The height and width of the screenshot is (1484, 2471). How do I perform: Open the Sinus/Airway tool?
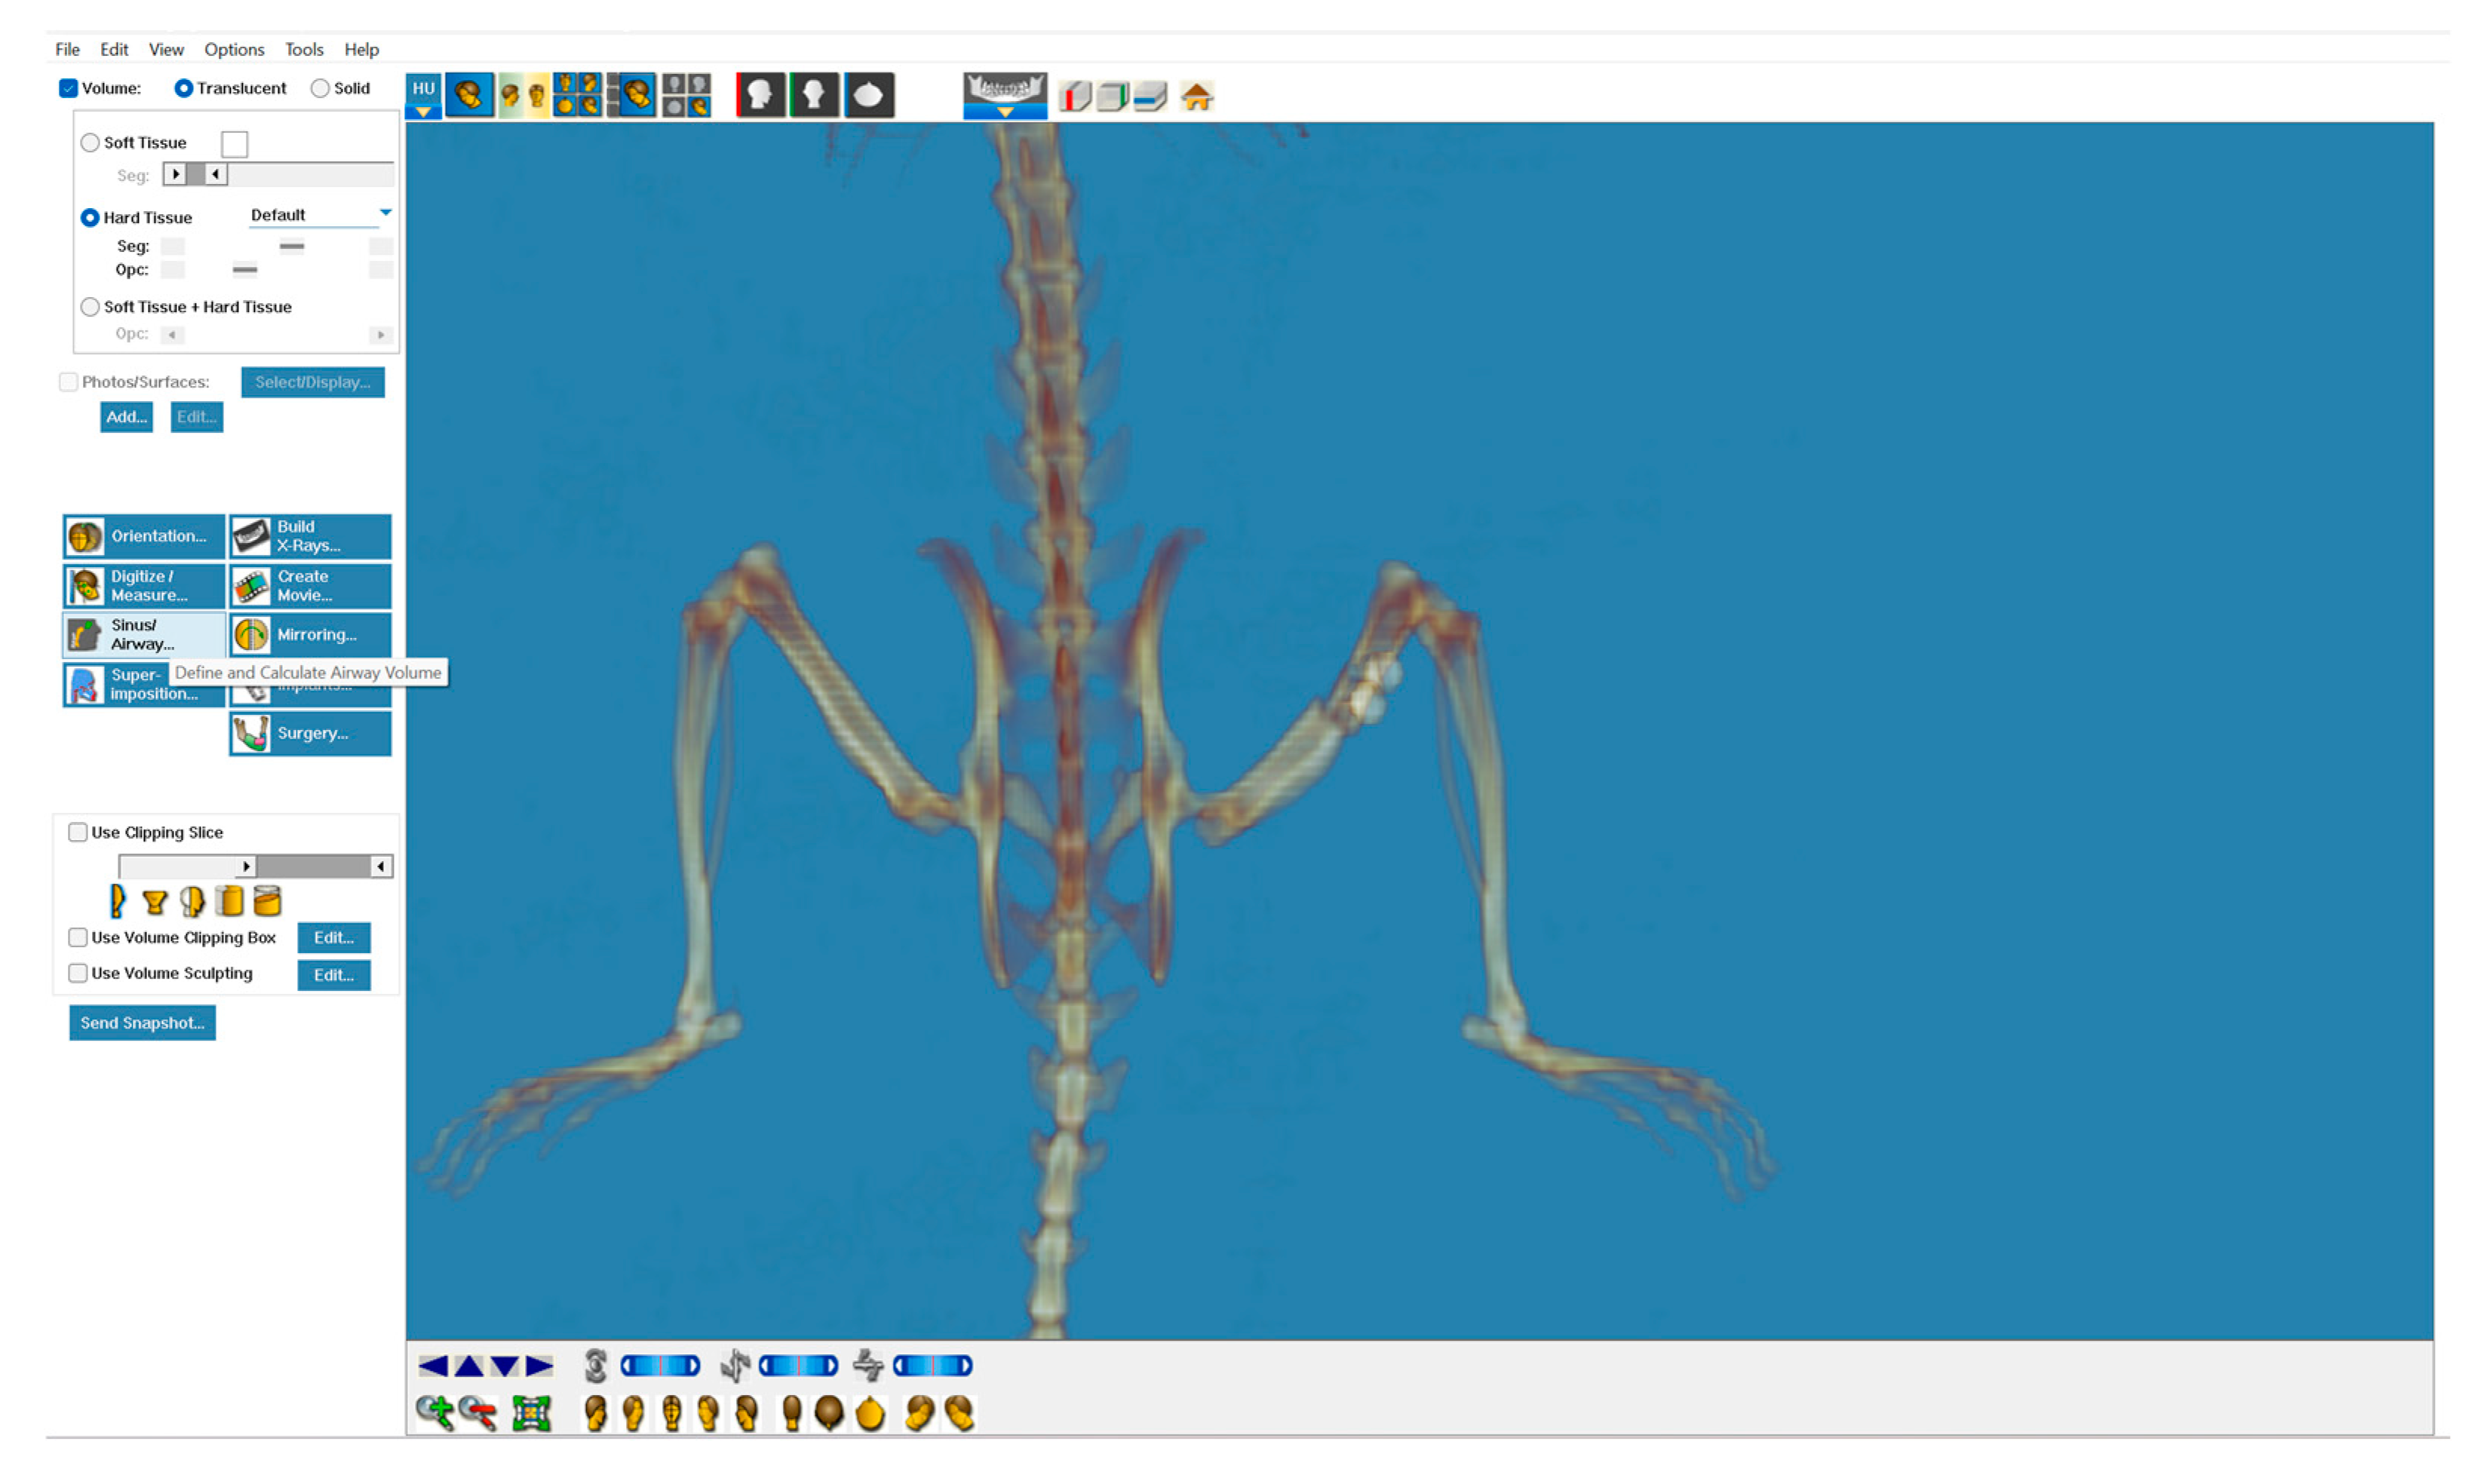point(144,634)
